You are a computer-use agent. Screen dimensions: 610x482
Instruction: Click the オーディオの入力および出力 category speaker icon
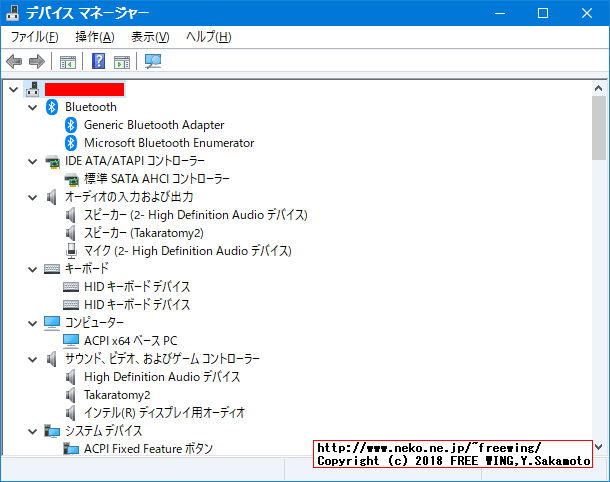click(51, 197)
